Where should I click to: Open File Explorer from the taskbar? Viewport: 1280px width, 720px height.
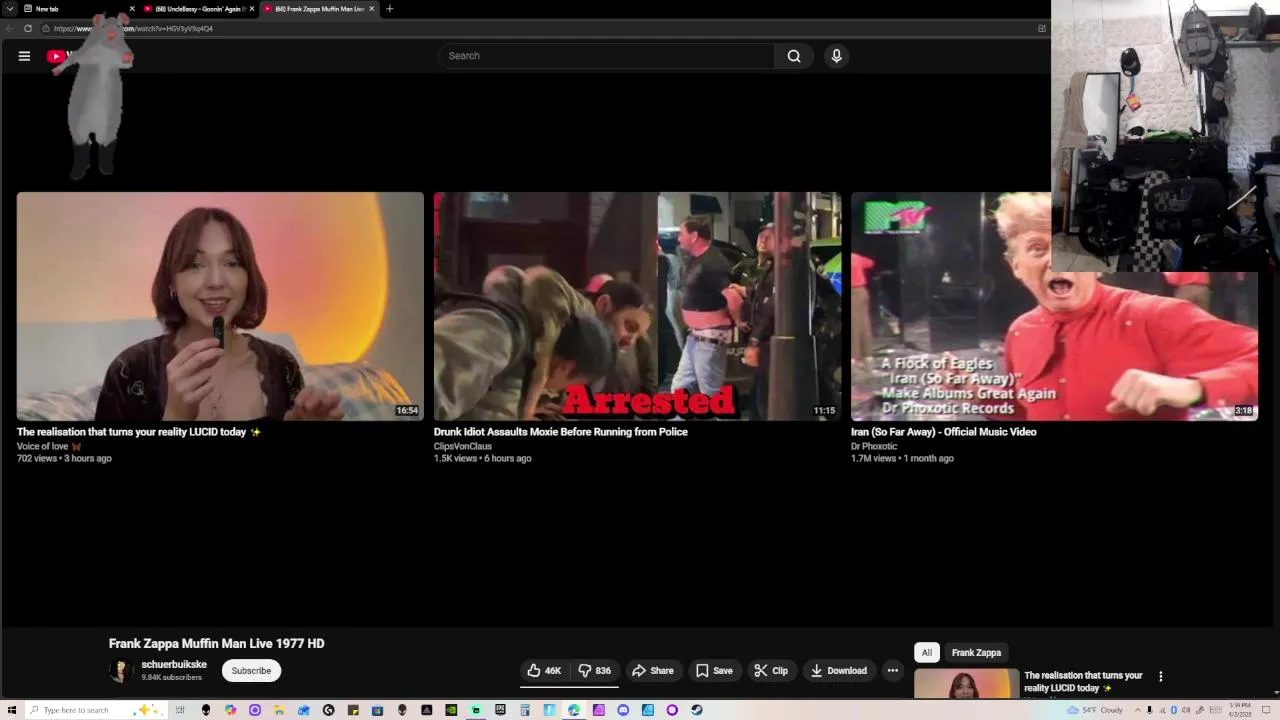[x=278, y=710]
